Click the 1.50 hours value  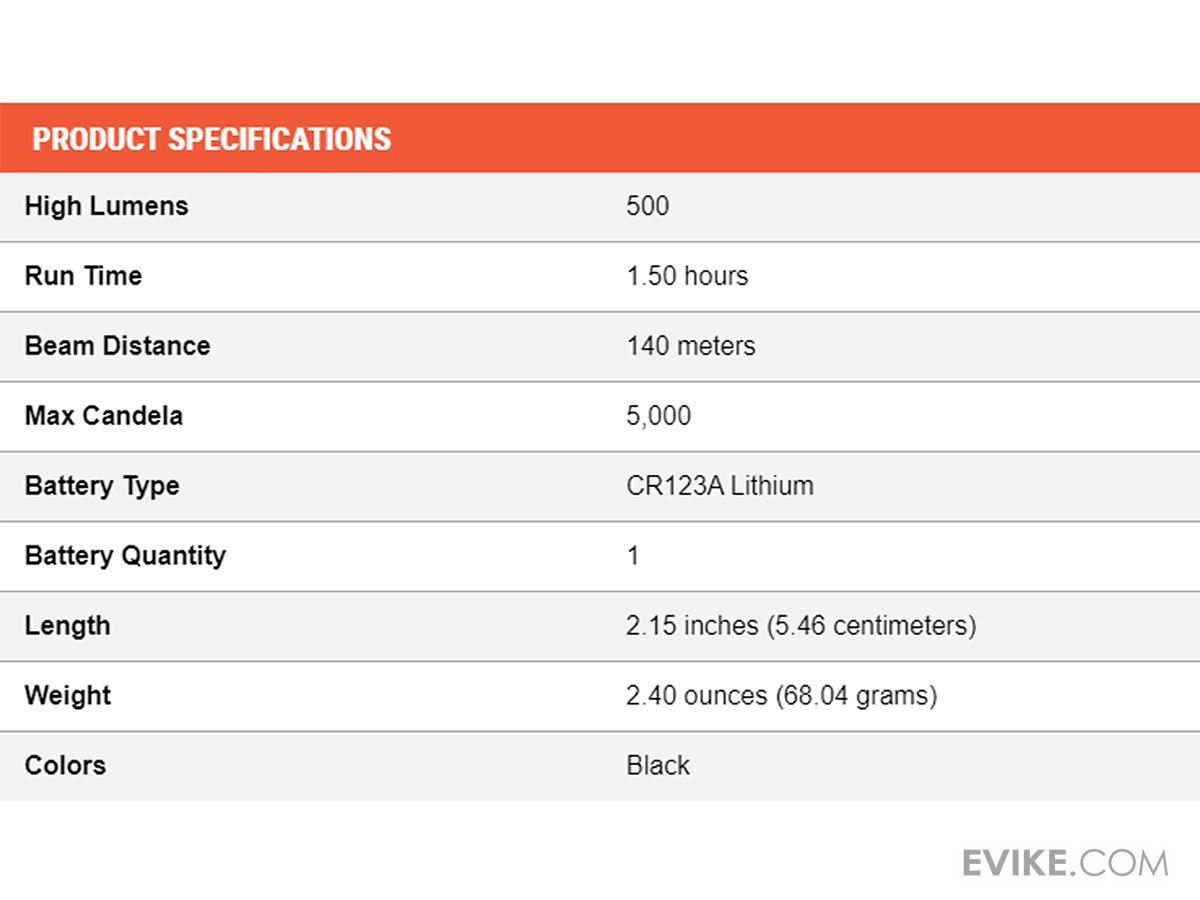[687, 276]
